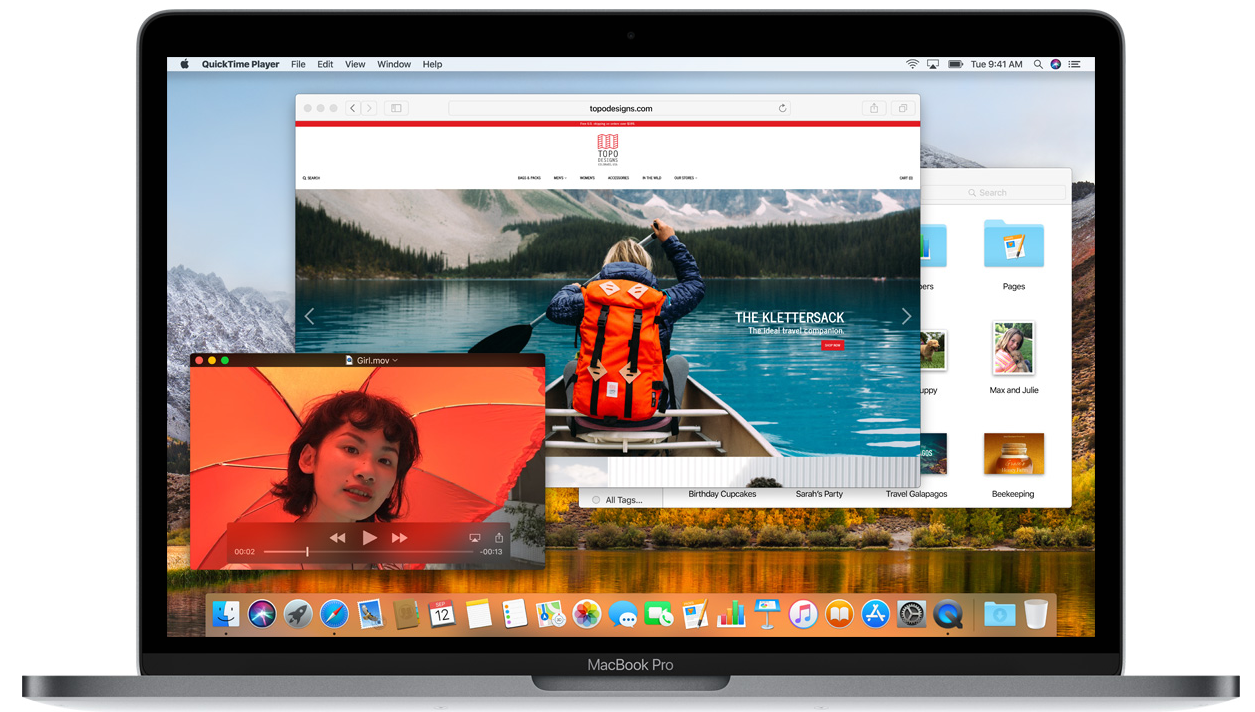
Task: Open the Window menu
Action: pos(394,64)
